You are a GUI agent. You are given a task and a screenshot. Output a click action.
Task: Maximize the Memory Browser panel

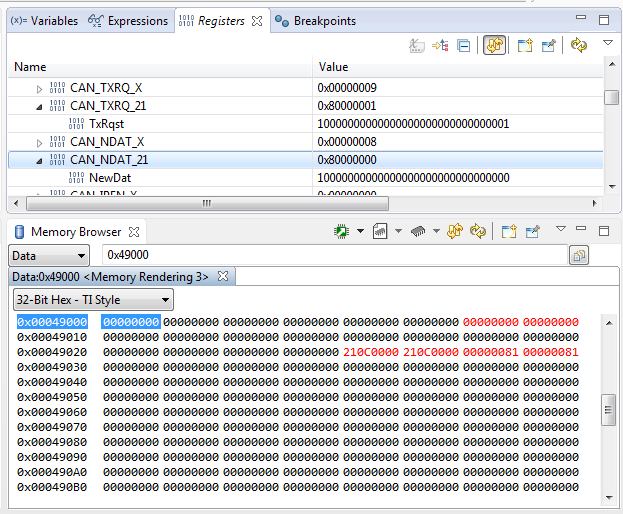(604, 231)
